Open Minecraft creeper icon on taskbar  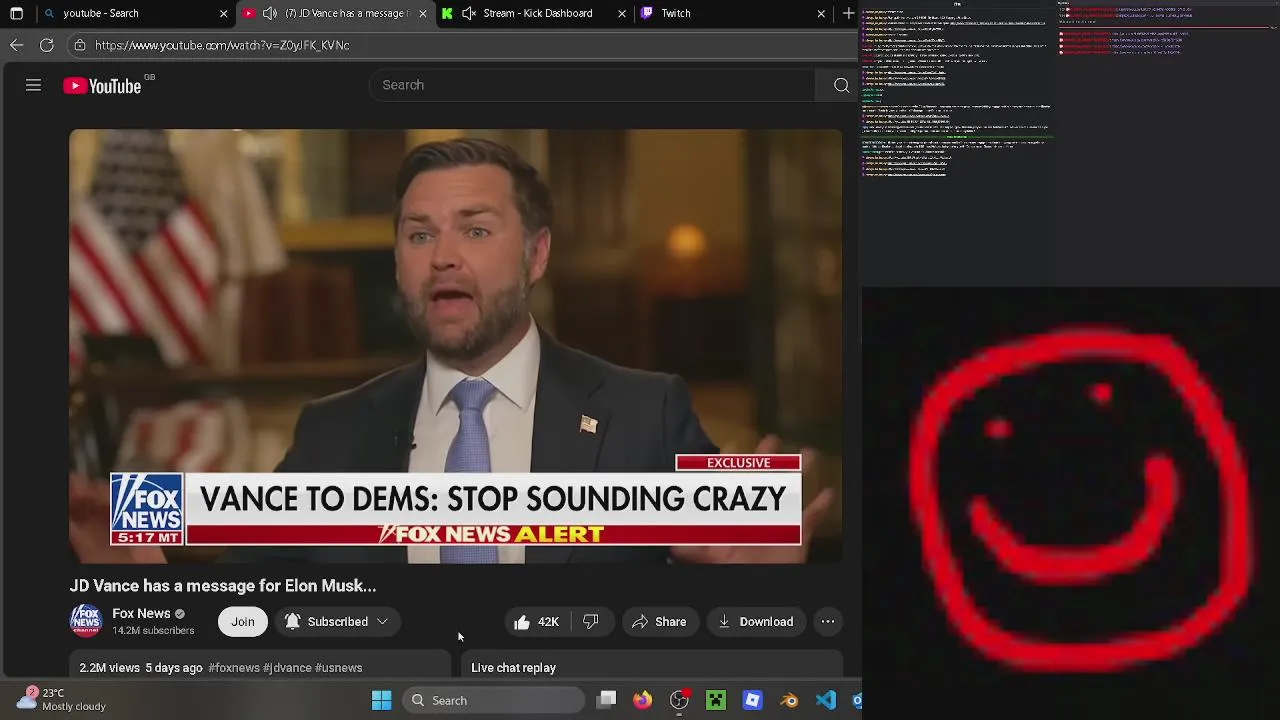pos(716,700)
